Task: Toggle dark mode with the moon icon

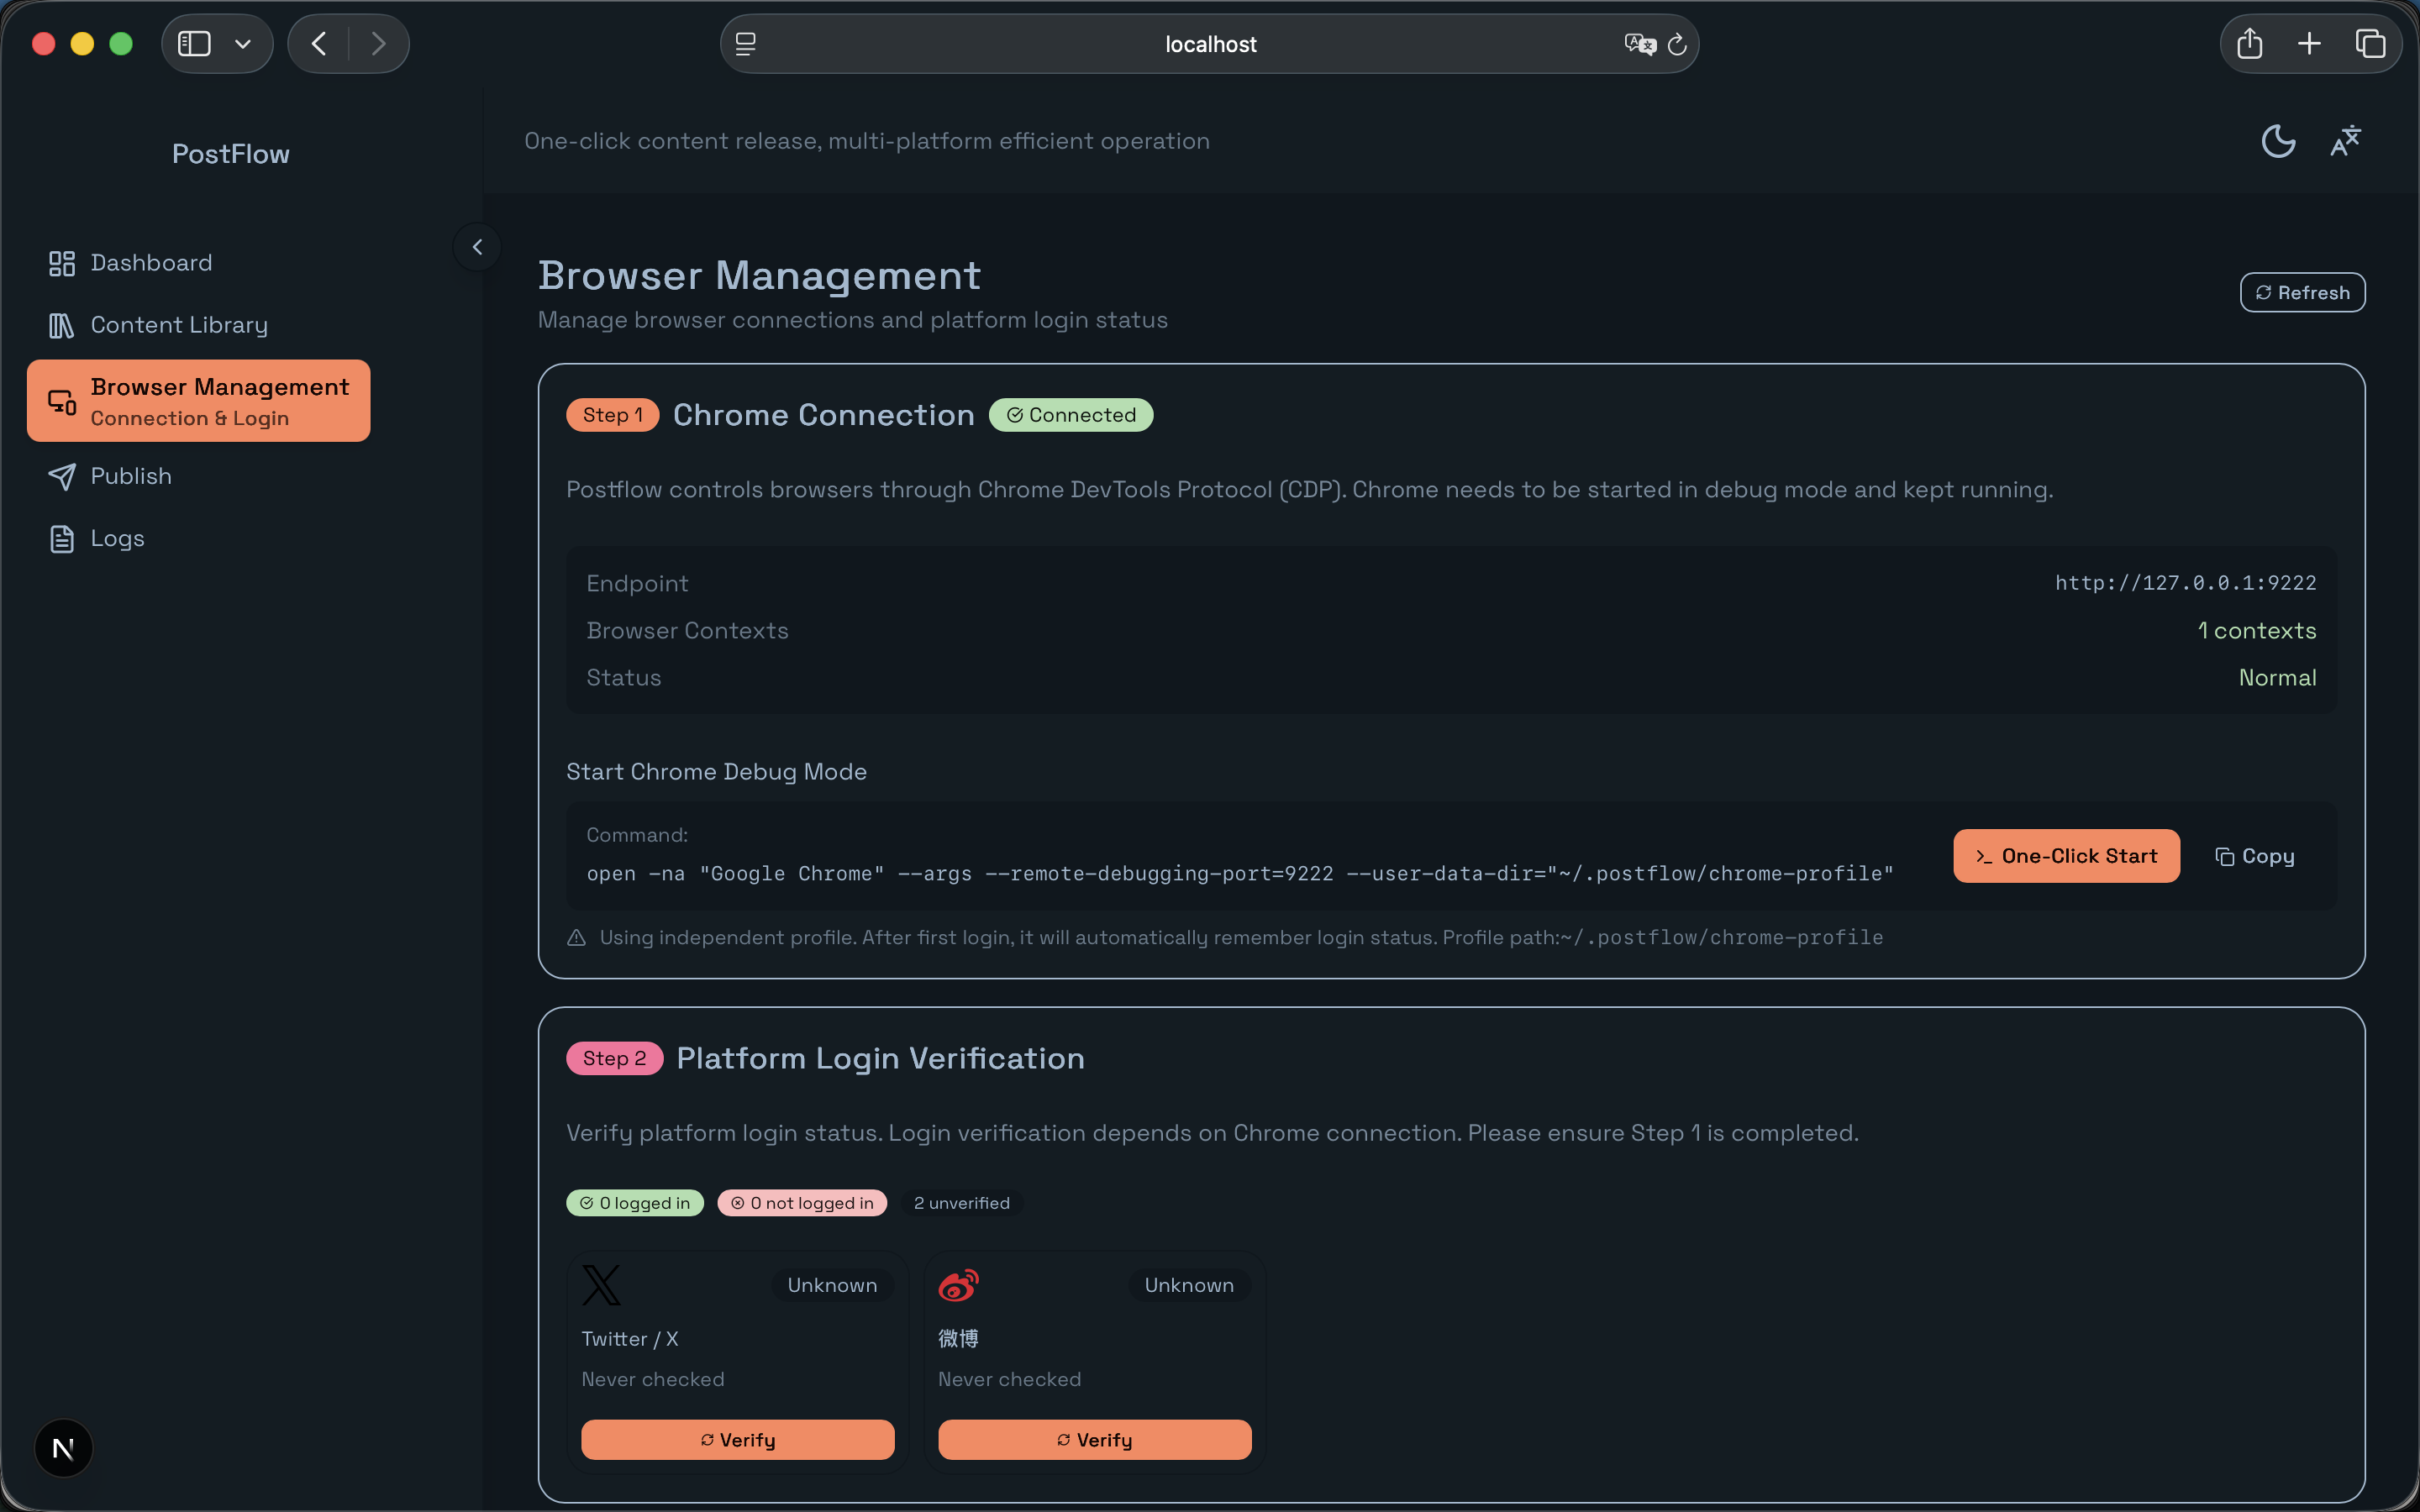Action: (2277, 141)
